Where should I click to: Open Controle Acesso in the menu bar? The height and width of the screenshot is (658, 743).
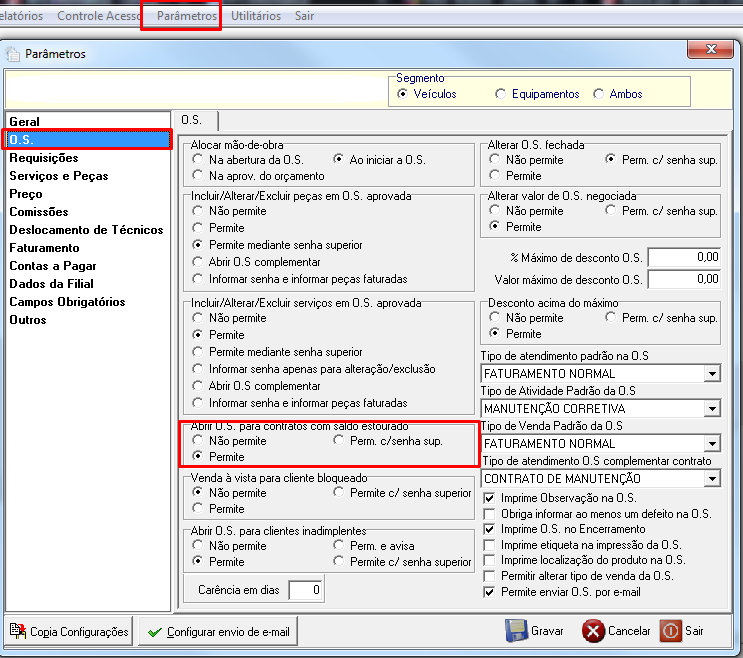[x=99, y=16]
